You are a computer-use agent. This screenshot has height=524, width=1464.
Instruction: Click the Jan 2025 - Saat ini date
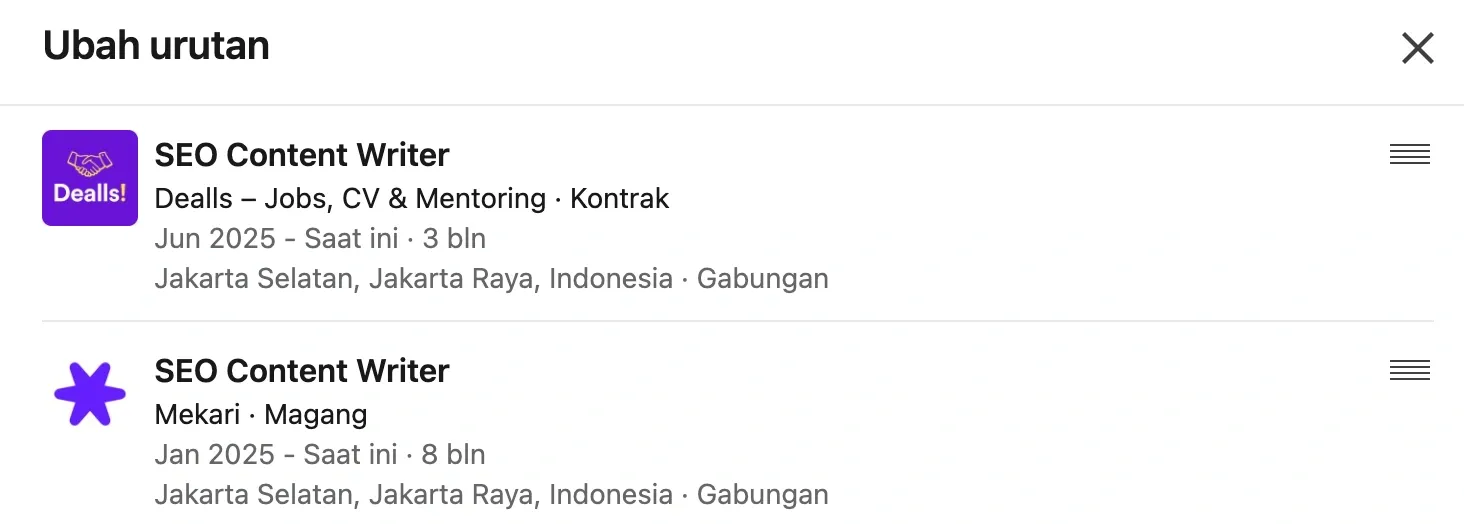pyautogui.click(x=276, y=455)
